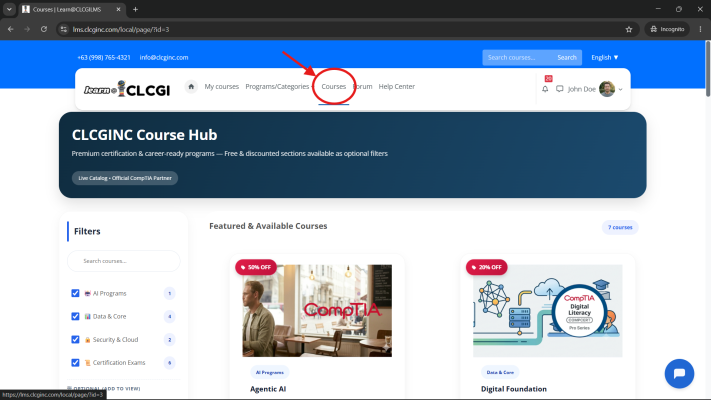Open the messages chat icon beside John Doe
The image size is (711, 400).
click(560, 89)
